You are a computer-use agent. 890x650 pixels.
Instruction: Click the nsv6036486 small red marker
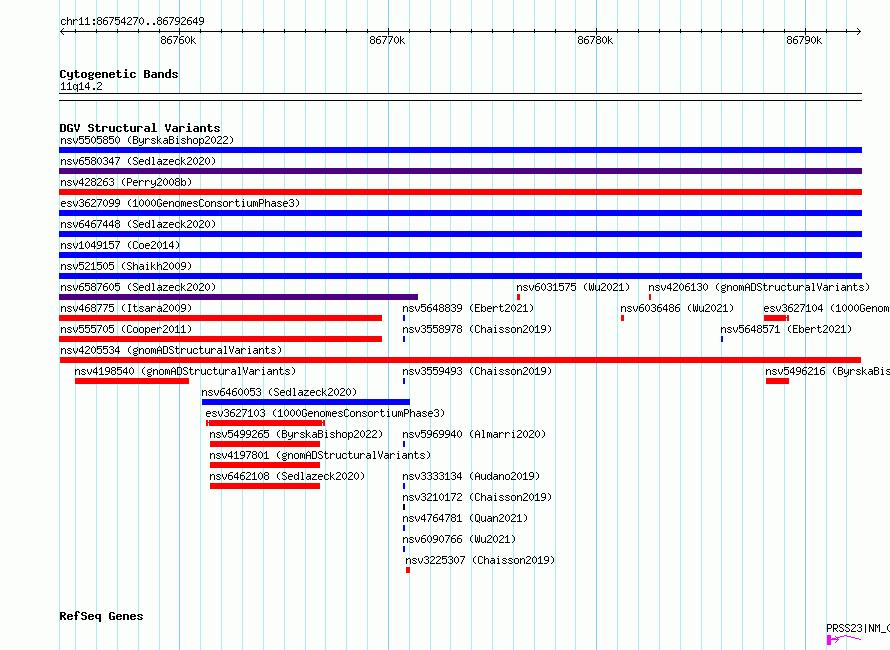pos(623,318)
